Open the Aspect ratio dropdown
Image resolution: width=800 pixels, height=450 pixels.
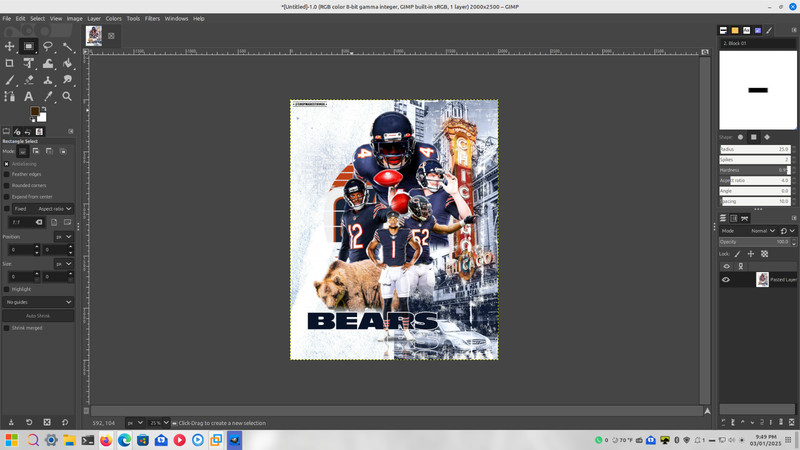(55, 209)
